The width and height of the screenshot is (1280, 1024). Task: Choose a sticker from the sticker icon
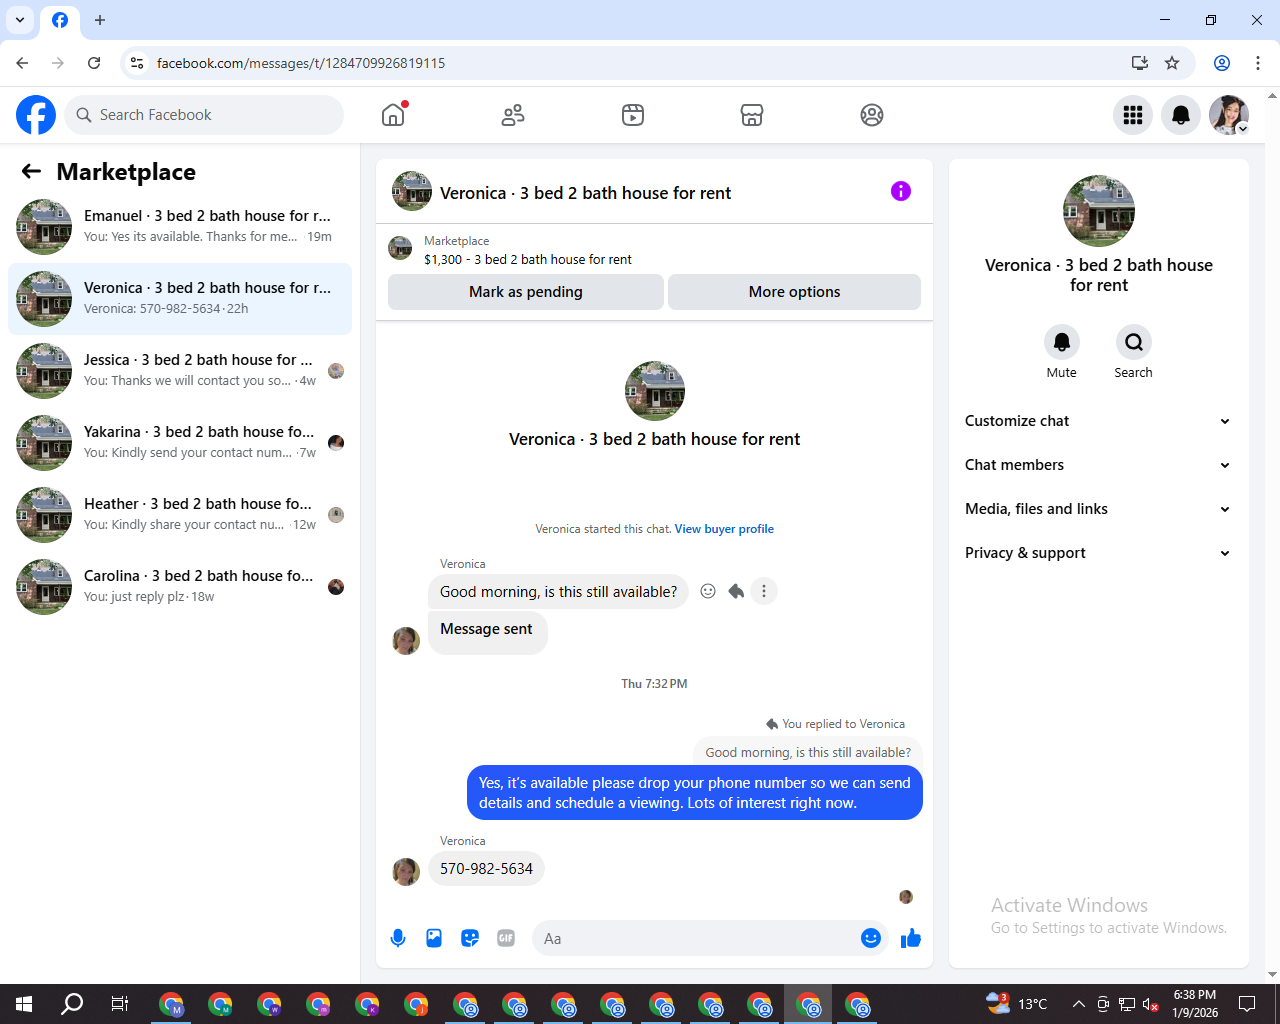tap(470, 938)
